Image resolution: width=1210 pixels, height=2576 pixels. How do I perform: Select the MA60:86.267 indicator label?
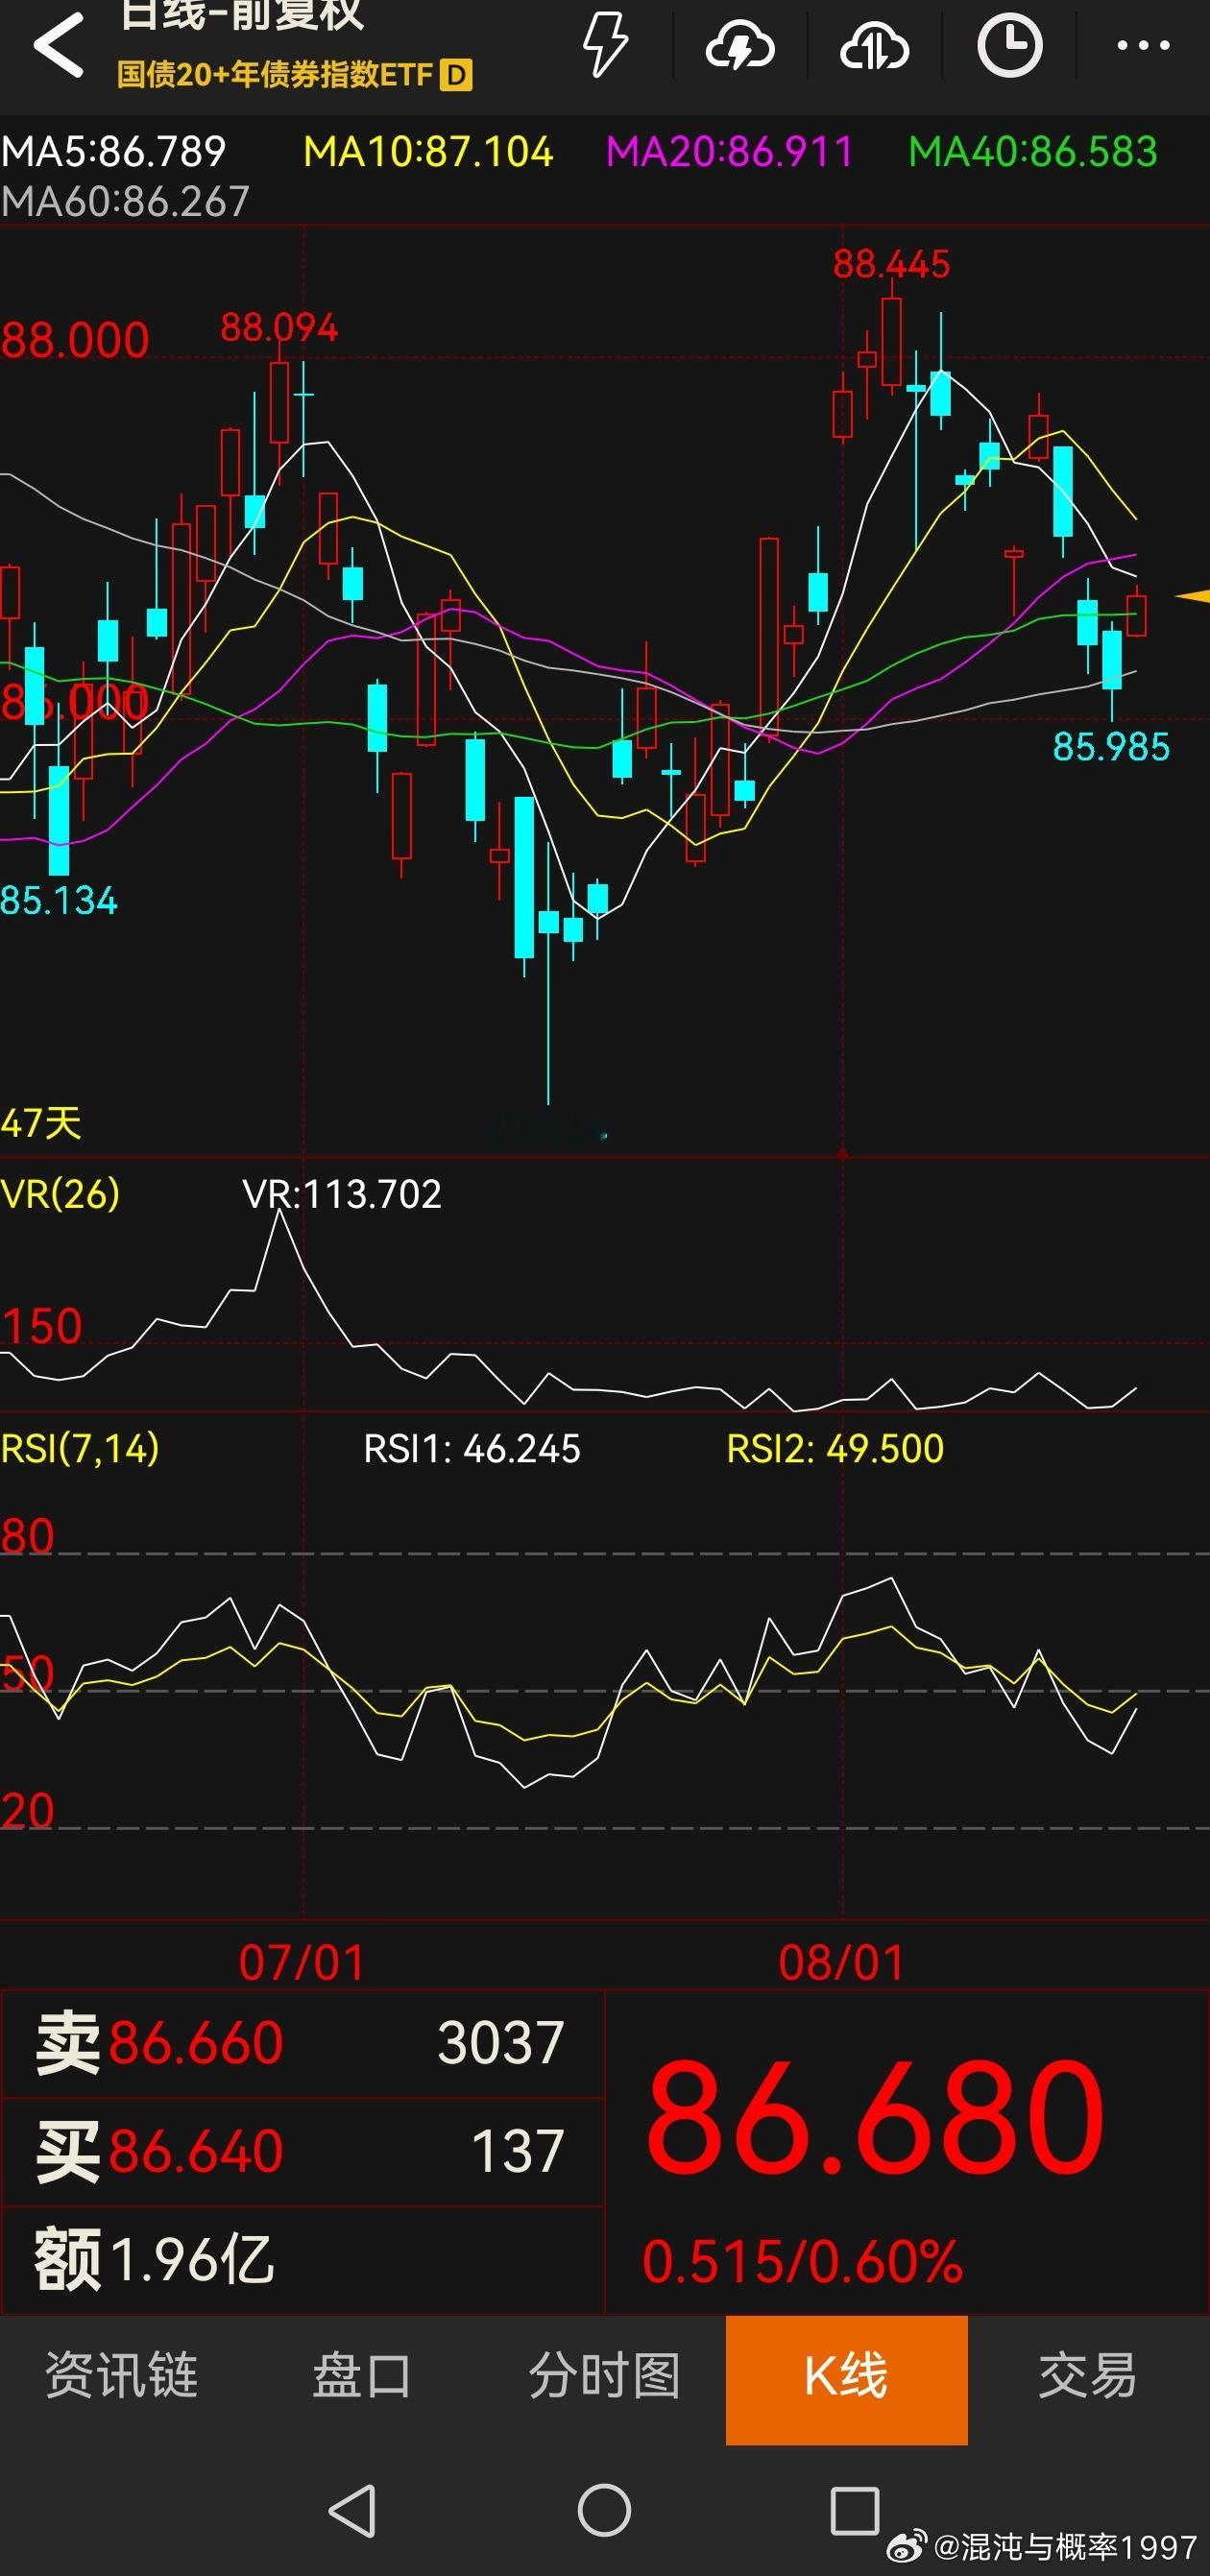point(125,202)
